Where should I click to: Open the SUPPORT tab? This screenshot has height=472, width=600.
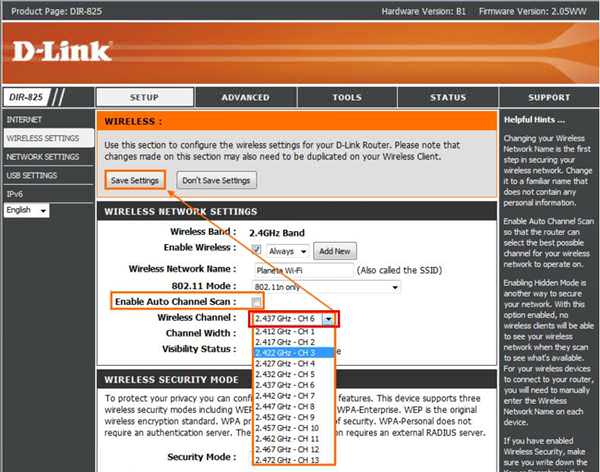549,97
